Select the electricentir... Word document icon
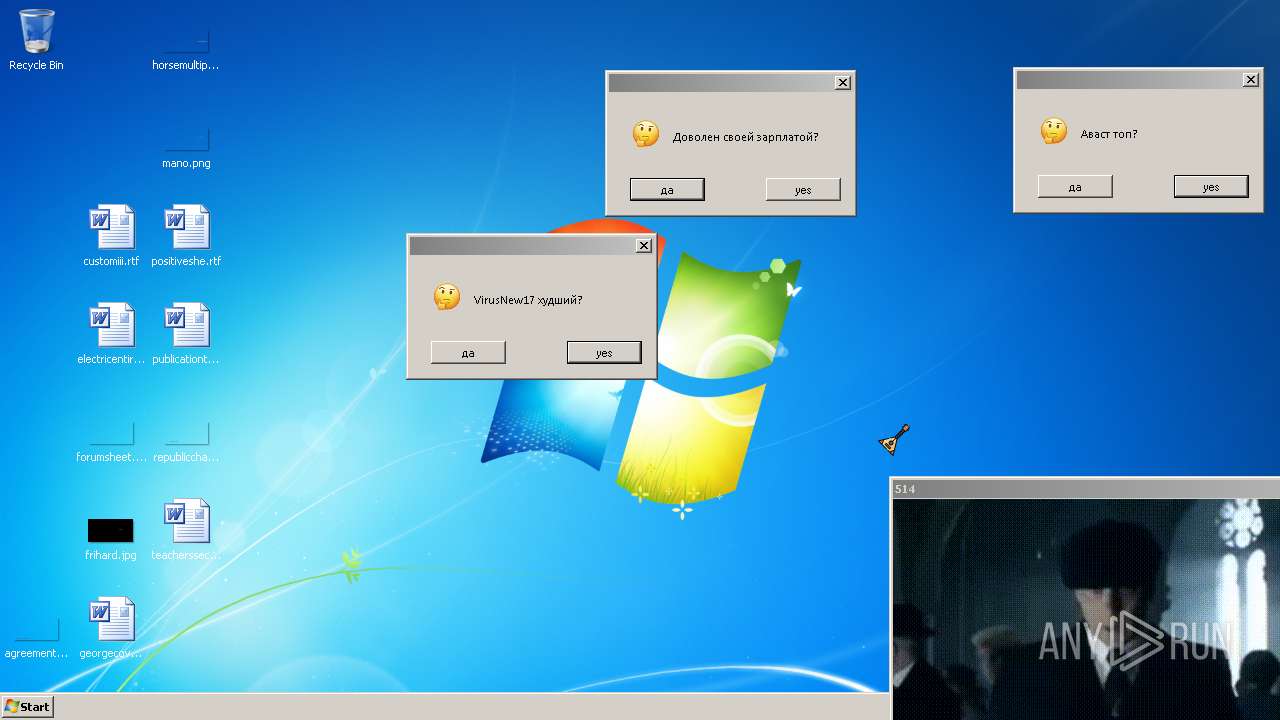1280x720 pixels. pyautogui.click(x=111, y=334)
